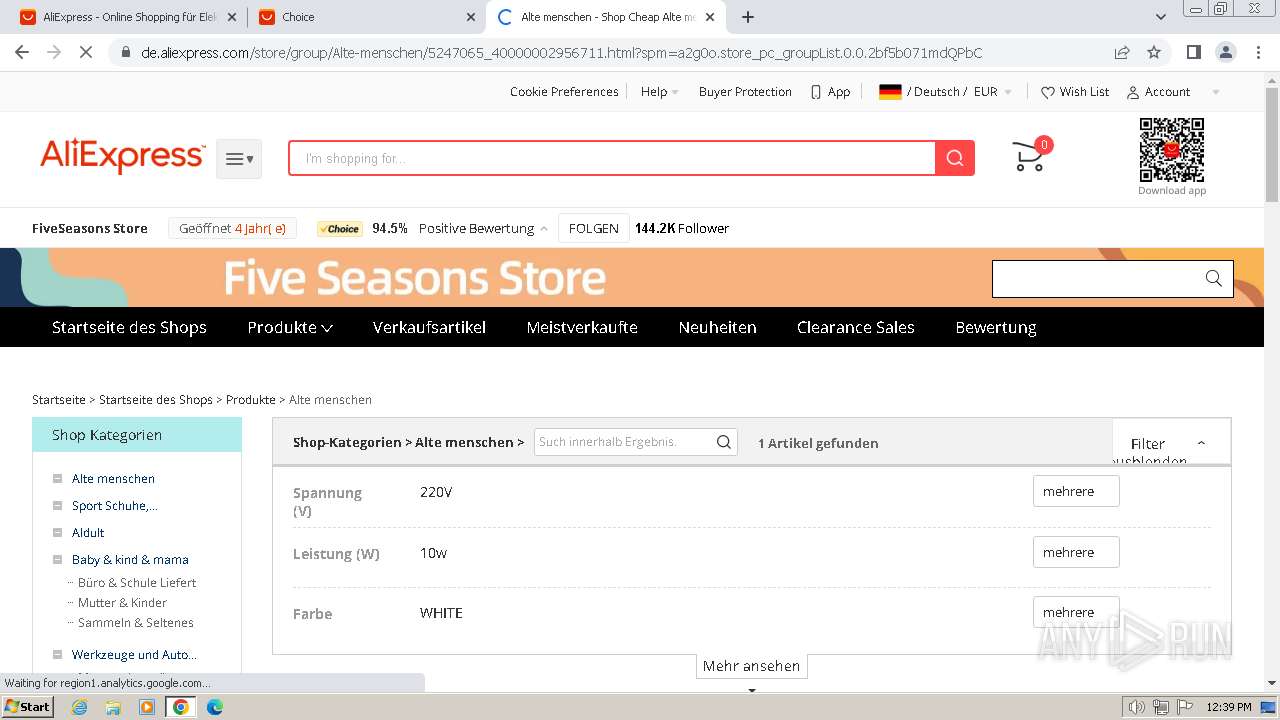Select Sport Schuhe category in sidebar
The height and width of the screenshot is (720, 1280).
click(x=115, y=506)
